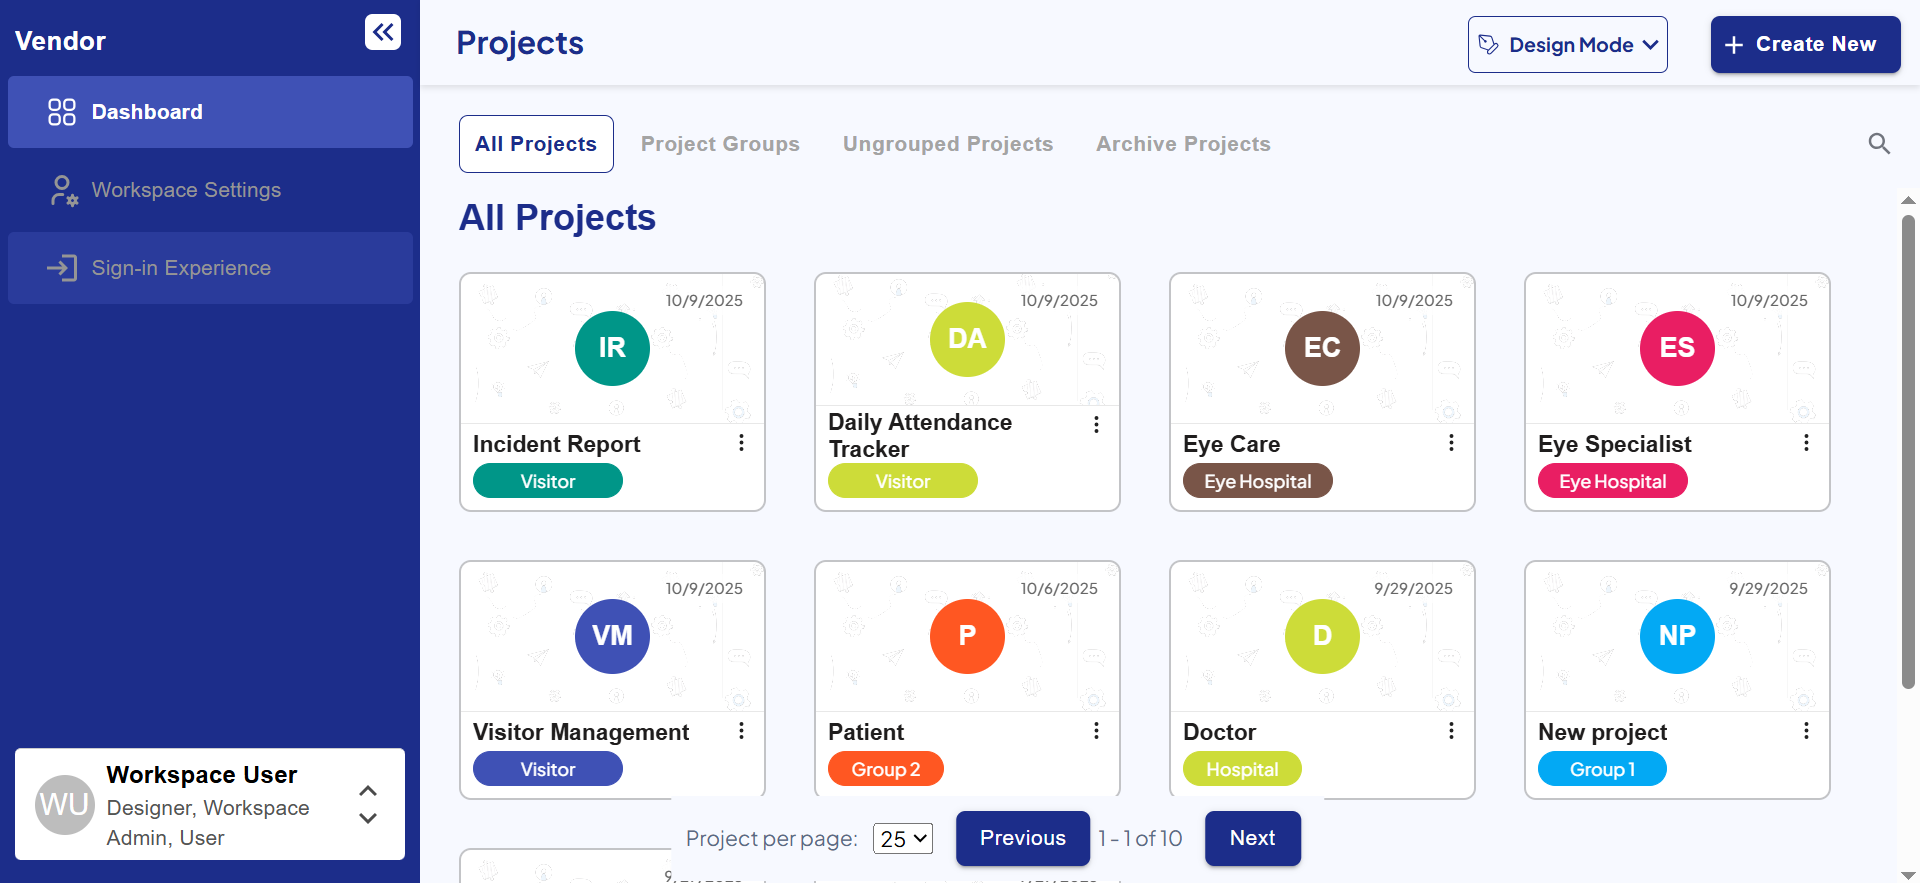Switch to the Project Groups tab
Viewport: 1920px width, 883px height.
tap(720, 144)
